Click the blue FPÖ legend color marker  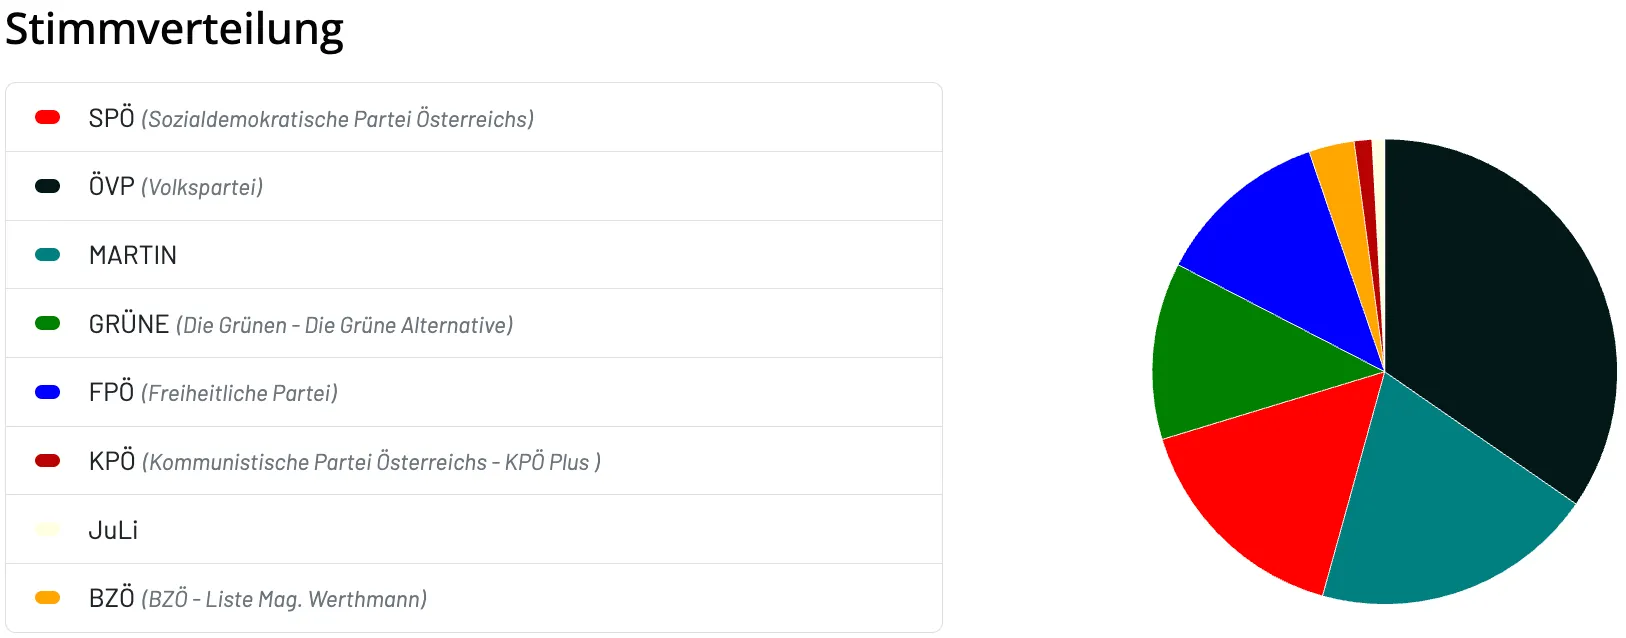pos(47,392)
